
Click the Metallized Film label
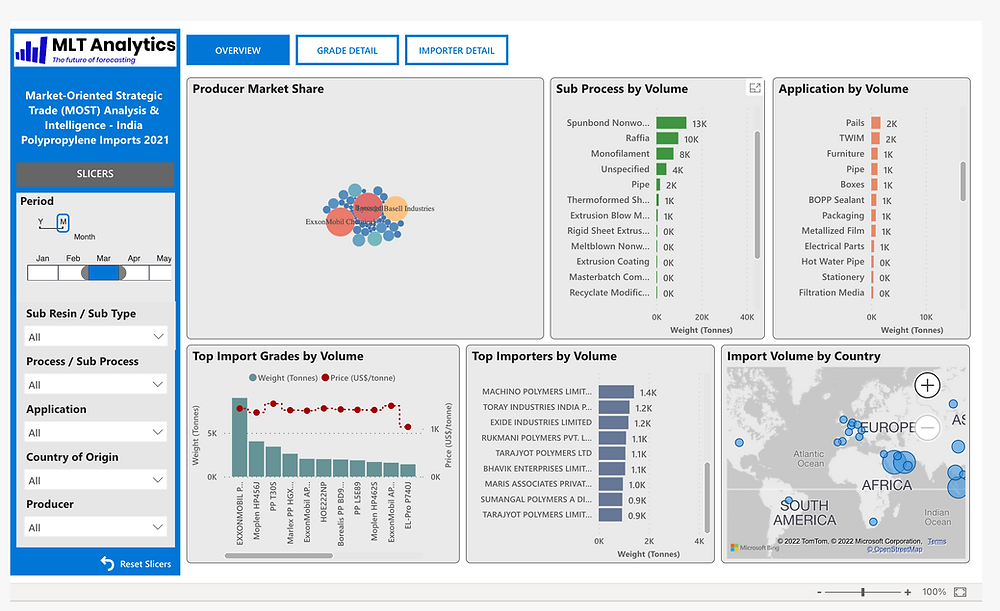coord(833,230)
